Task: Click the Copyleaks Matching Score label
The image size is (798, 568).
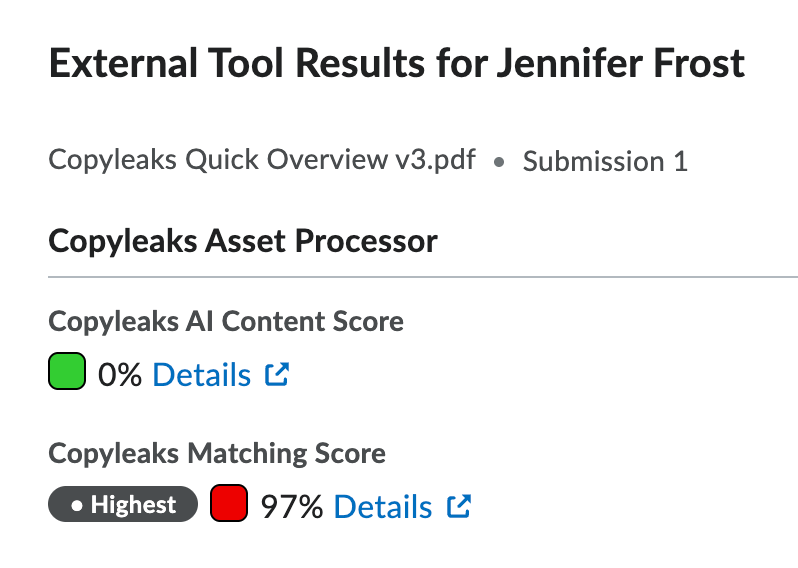Action: (x=217, y=453)
